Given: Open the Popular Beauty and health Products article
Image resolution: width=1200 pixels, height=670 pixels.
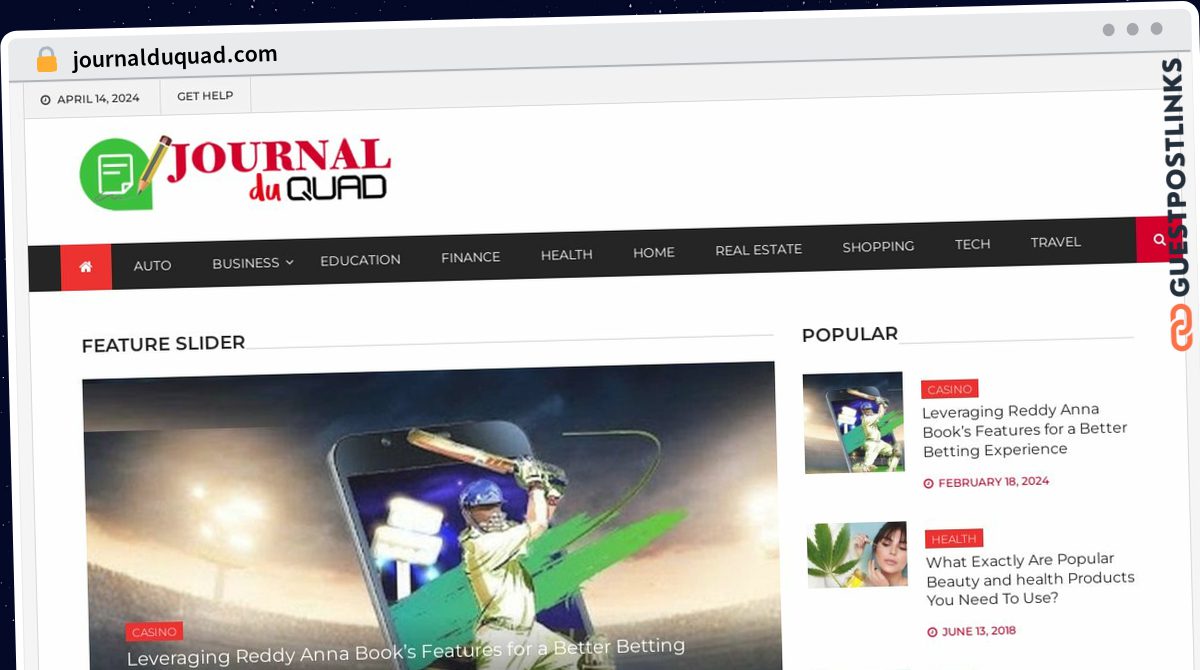Looking at the screenshot, I should tap(1030, 579).
